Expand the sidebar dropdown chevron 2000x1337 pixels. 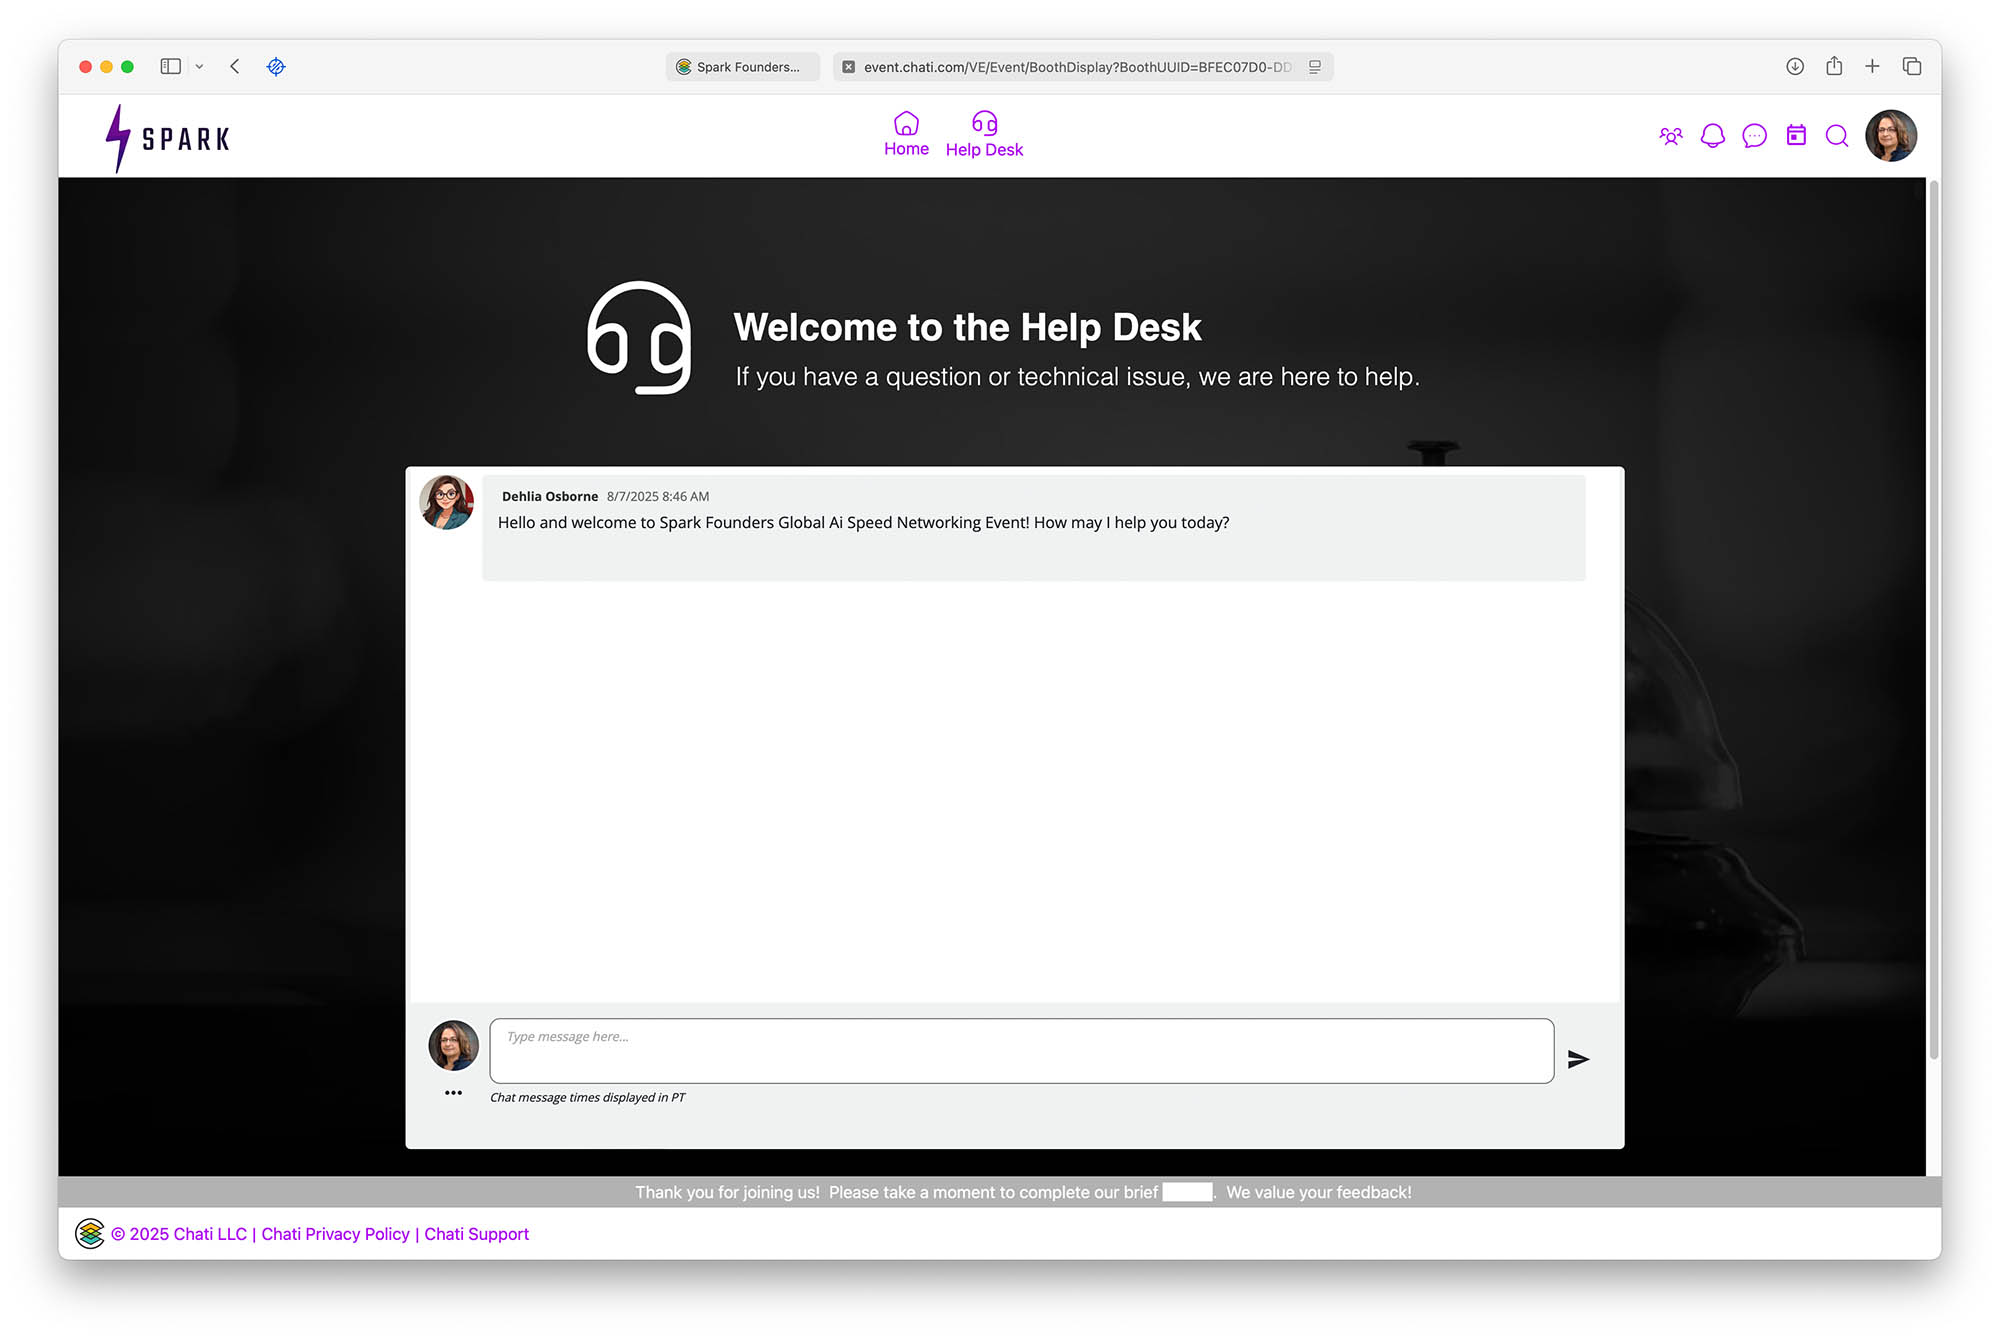tap(199, 67)
